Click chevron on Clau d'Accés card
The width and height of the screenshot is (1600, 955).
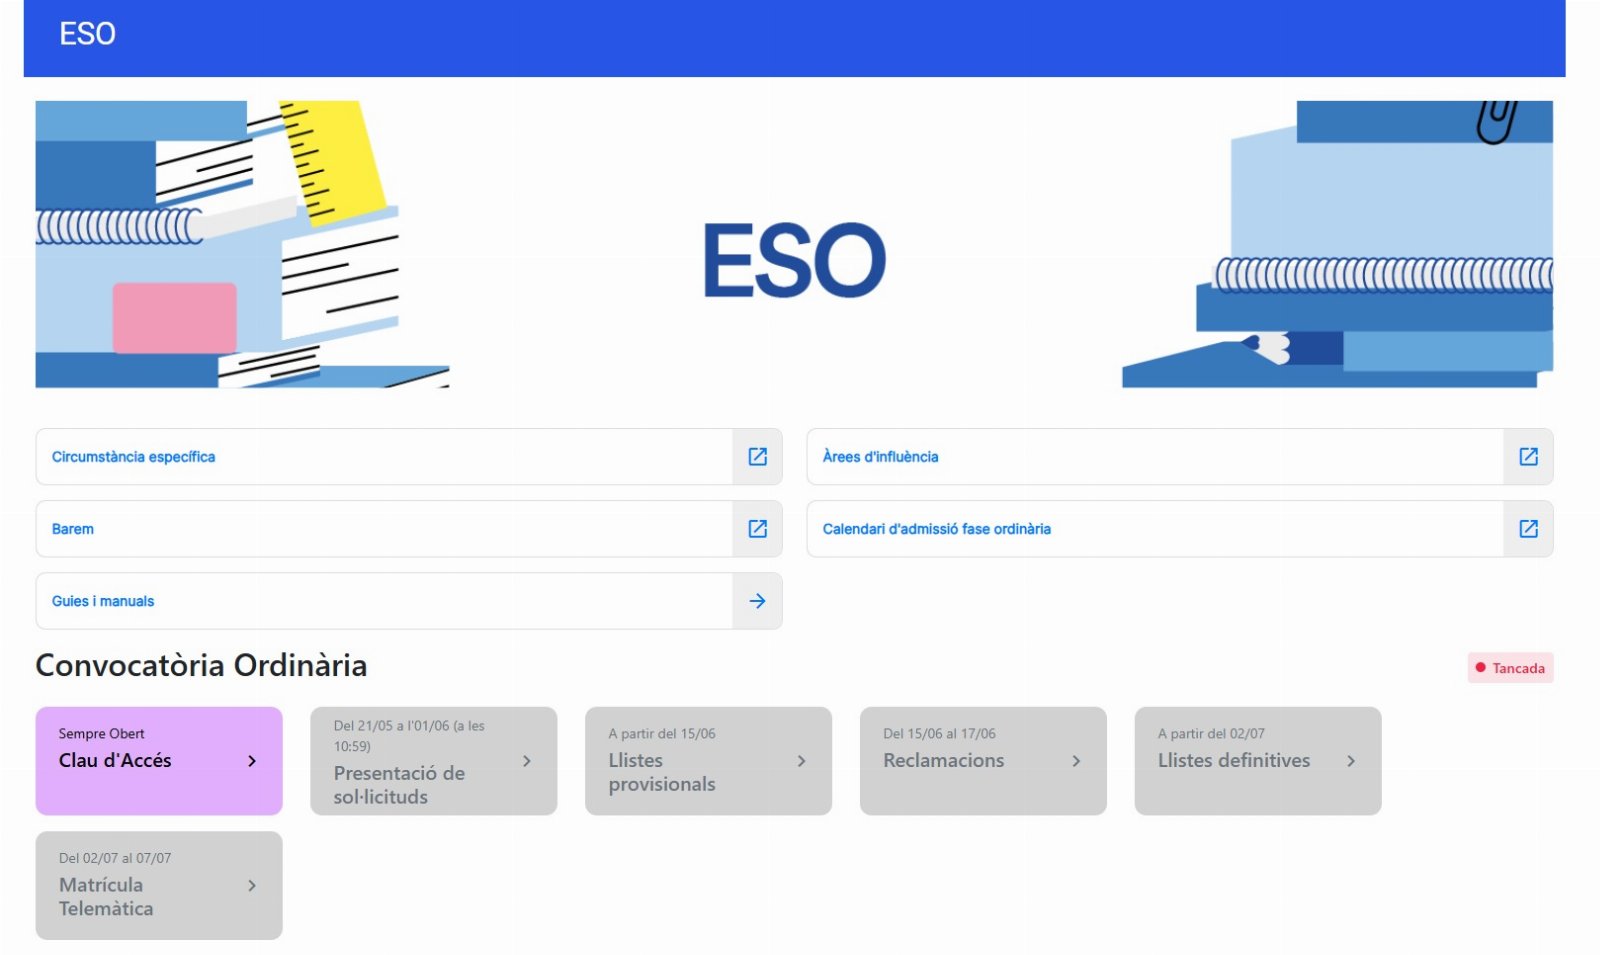[252, 761]
